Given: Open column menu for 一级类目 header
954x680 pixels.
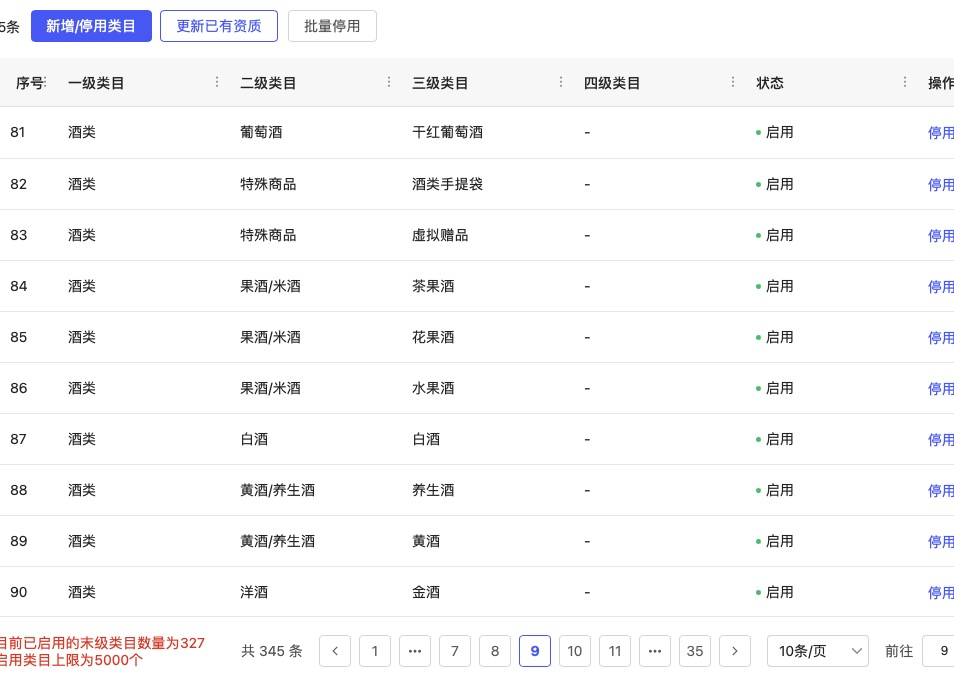Looking at the screenshot, I should click(217, 83).
